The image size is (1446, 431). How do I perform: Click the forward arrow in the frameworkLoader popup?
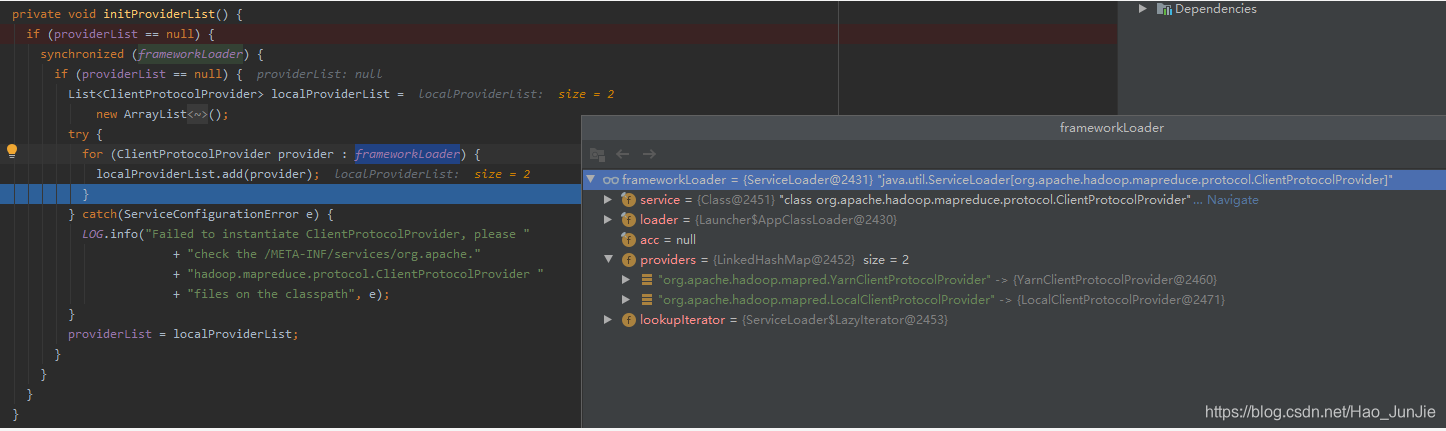tap(649, 154)
